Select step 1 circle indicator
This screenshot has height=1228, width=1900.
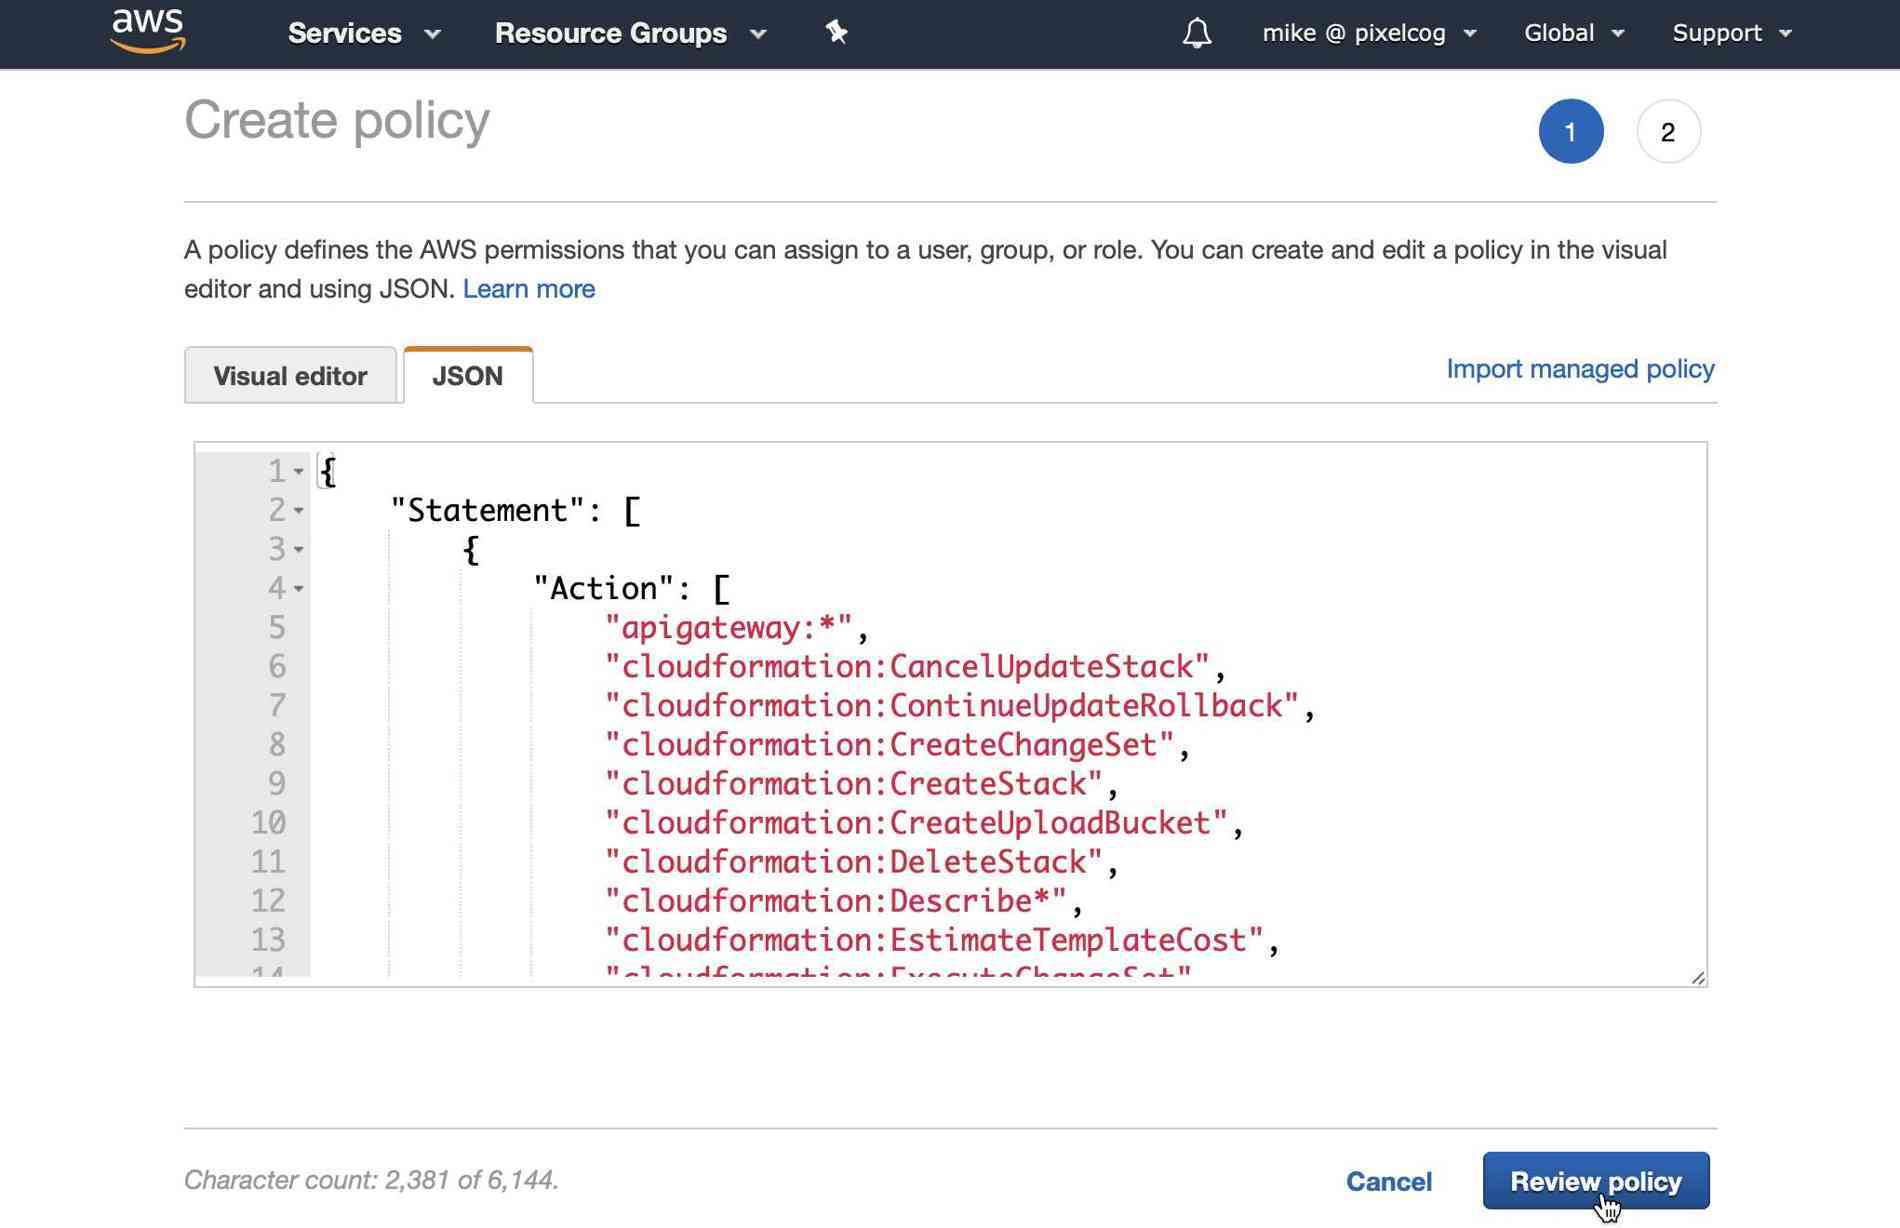(1571, 131)
